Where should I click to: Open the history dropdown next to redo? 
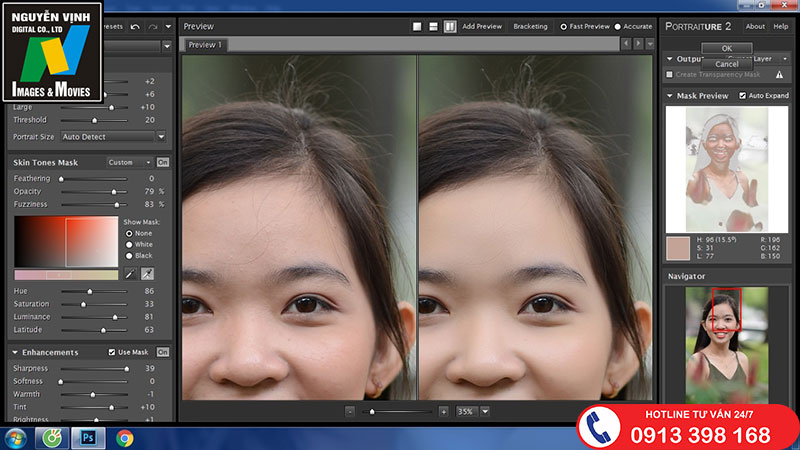click(168, 27)
